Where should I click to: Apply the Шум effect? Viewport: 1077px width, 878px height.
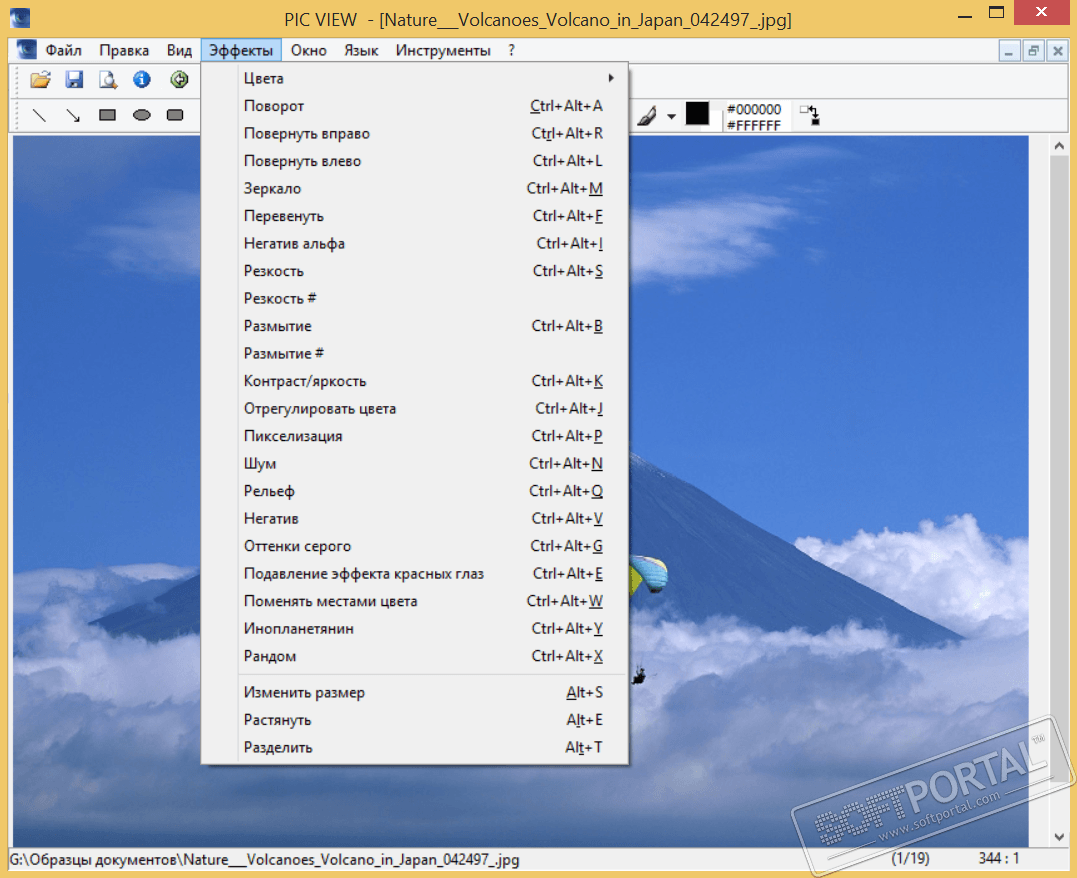415,463
